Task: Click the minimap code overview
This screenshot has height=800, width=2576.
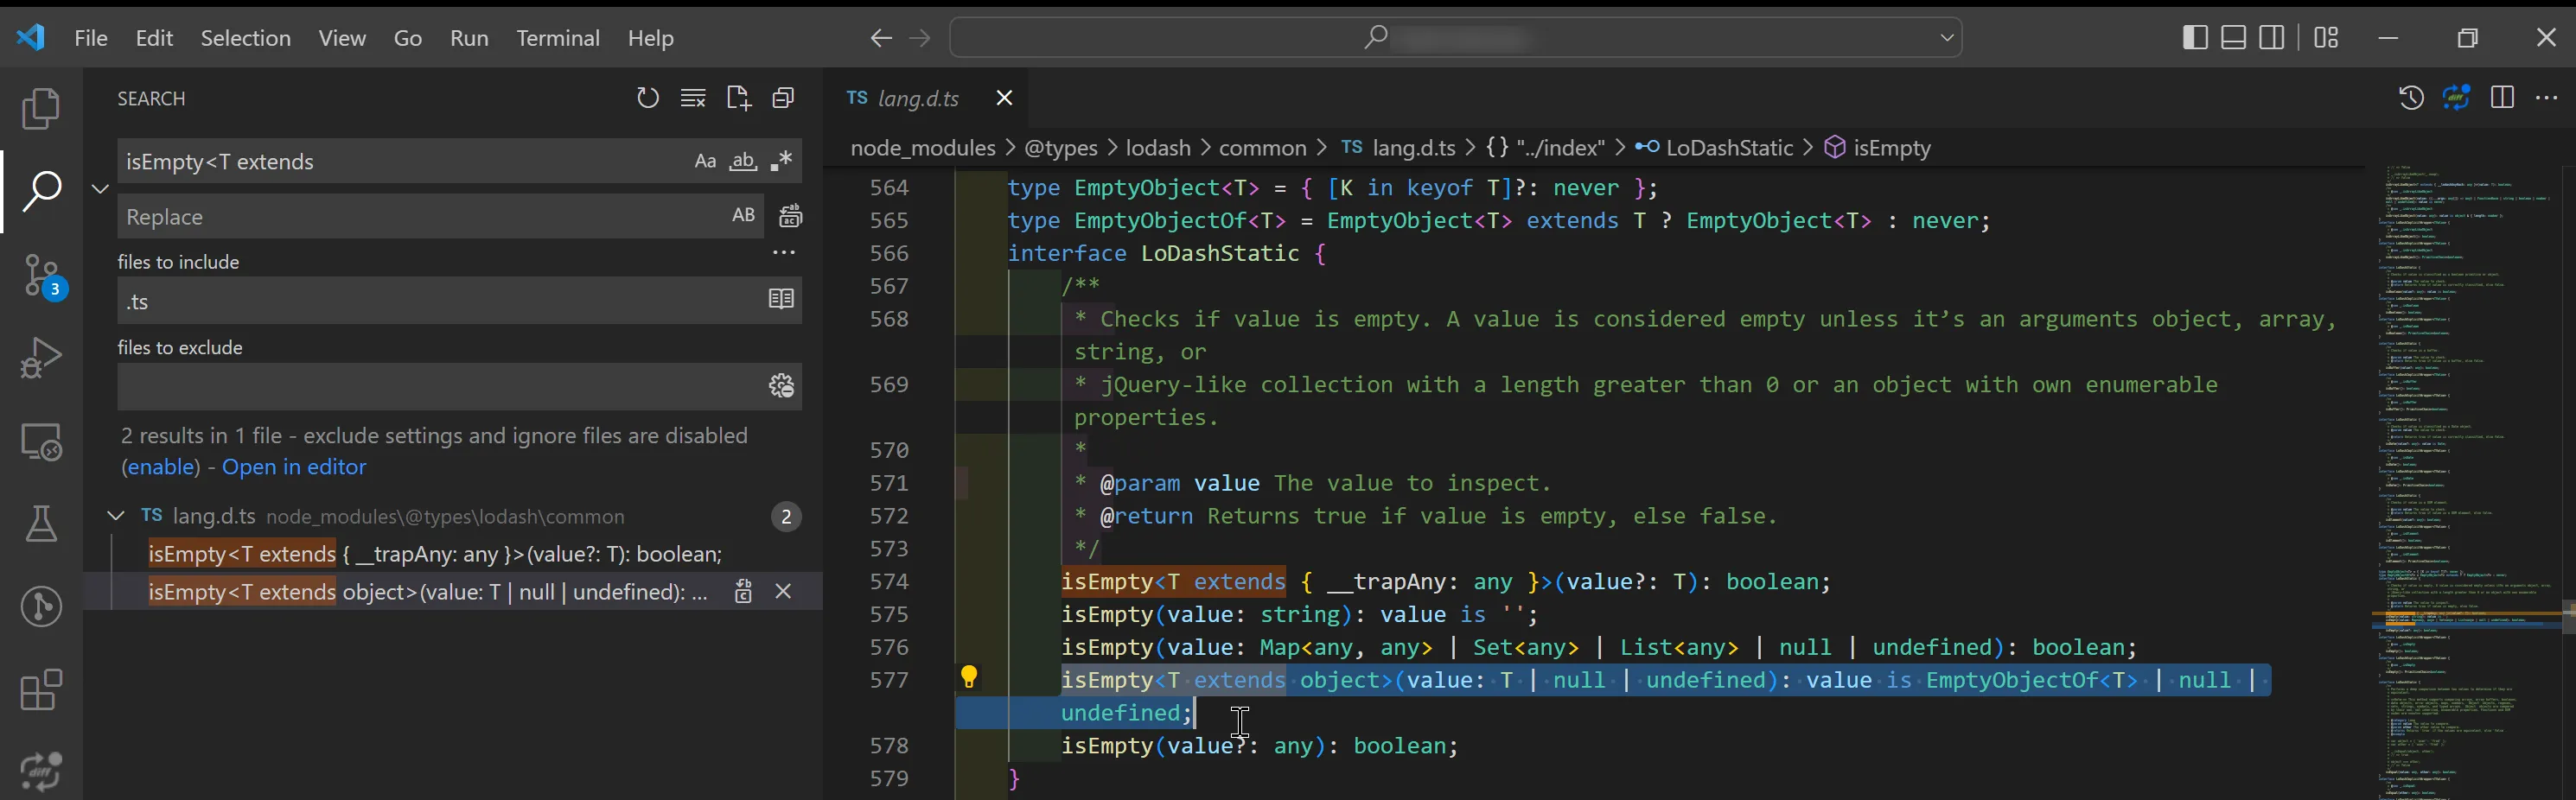Action: [x=2460, y=400]
